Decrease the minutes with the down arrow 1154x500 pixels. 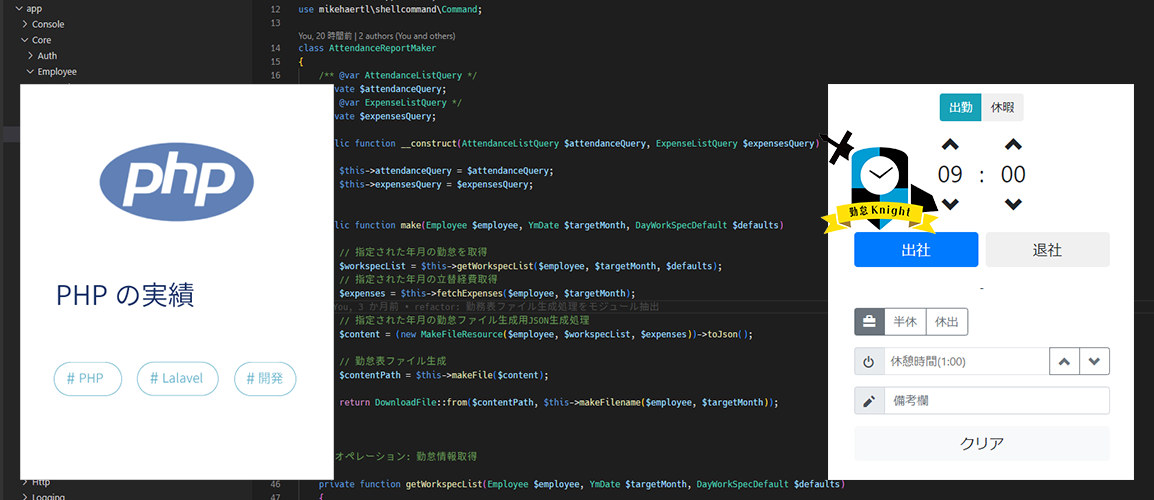1013,204
